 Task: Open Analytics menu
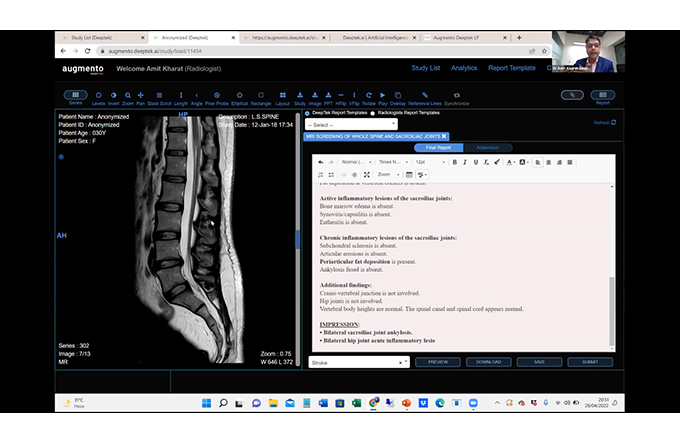point(464,68)
